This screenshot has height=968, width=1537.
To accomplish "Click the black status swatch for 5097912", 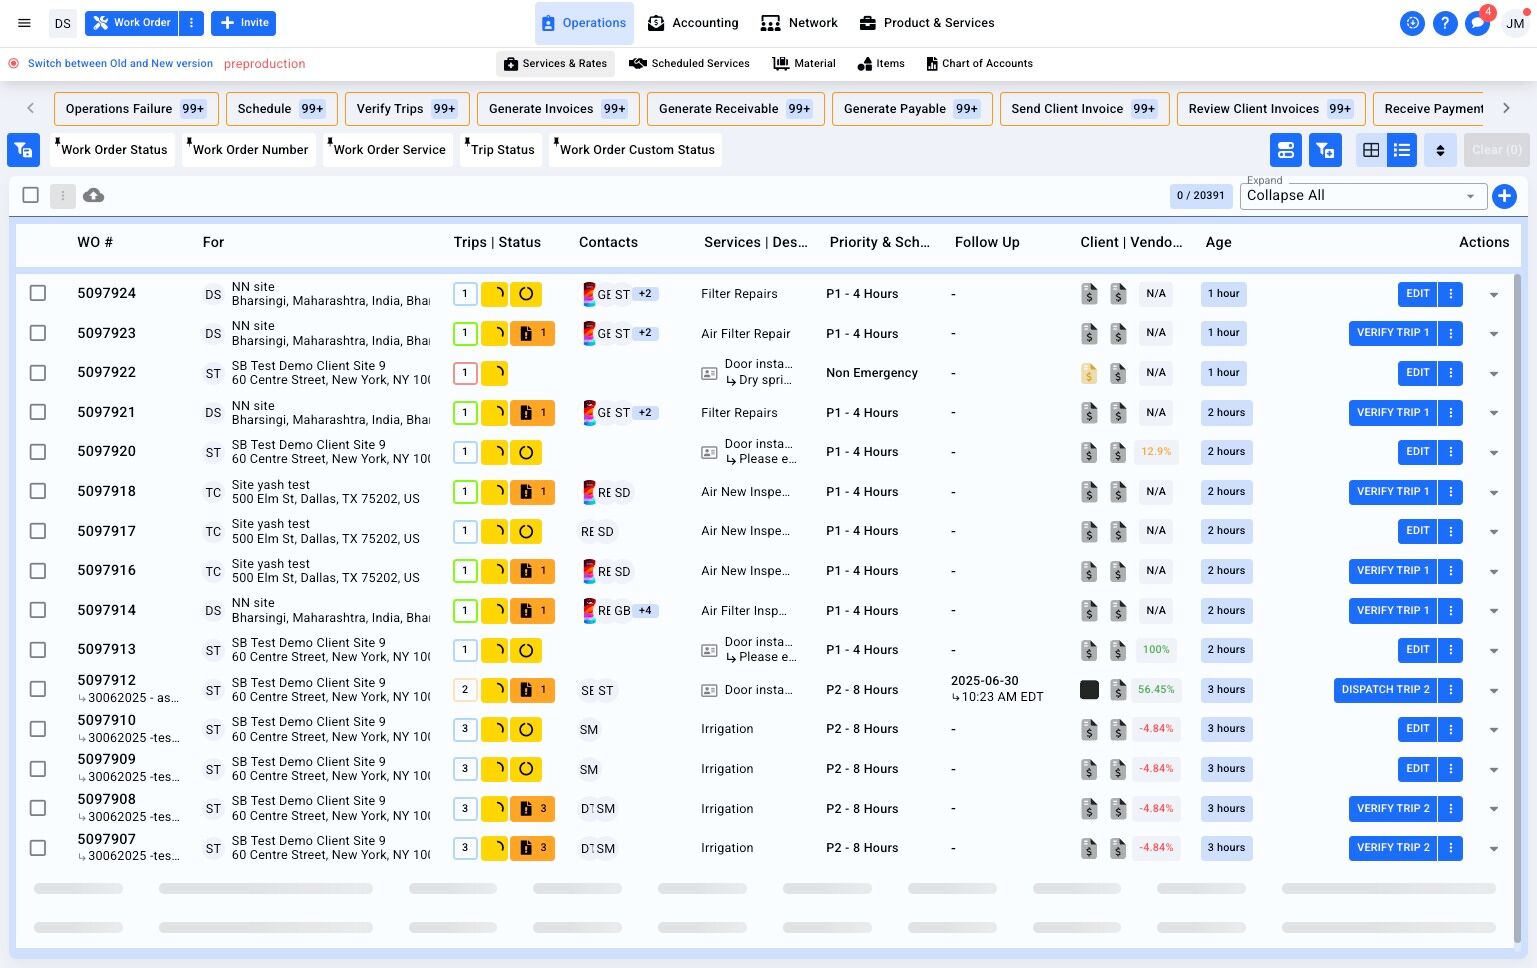I will [1089, 689].
